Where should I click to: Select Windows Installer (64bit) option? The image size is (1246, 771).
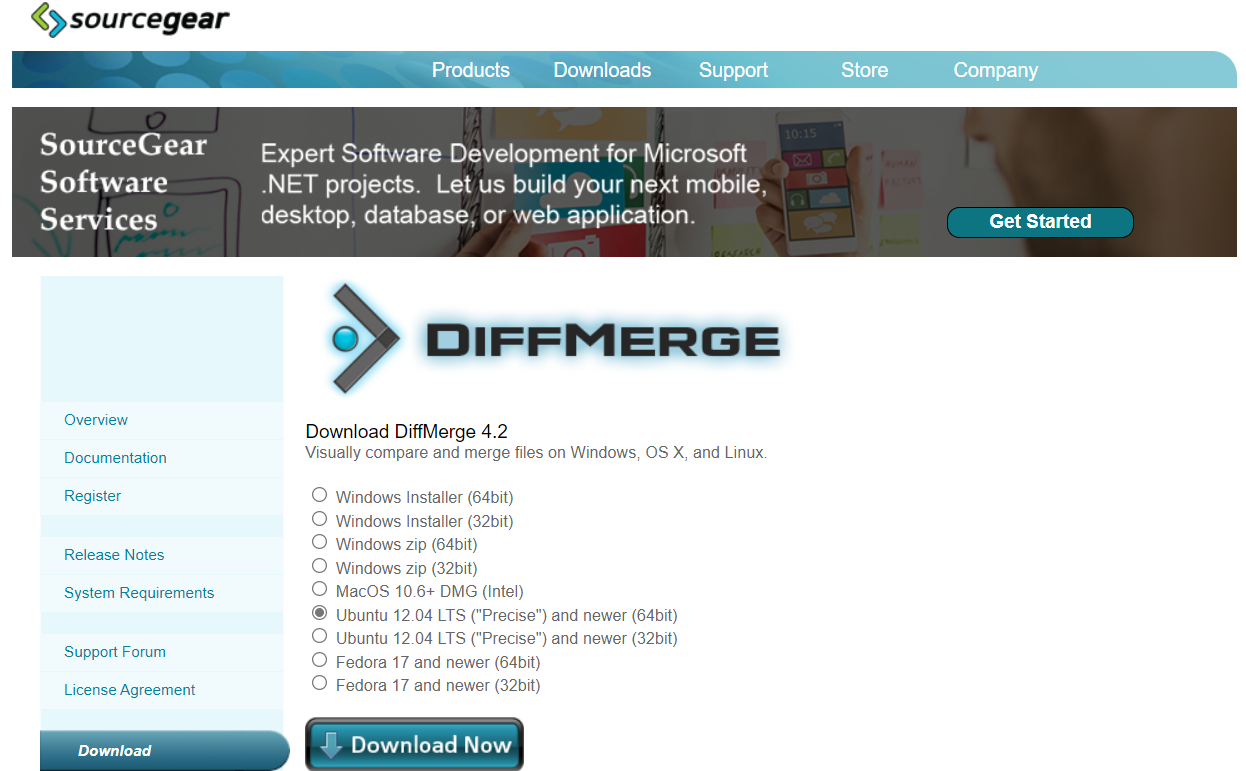tap(319, 494)
